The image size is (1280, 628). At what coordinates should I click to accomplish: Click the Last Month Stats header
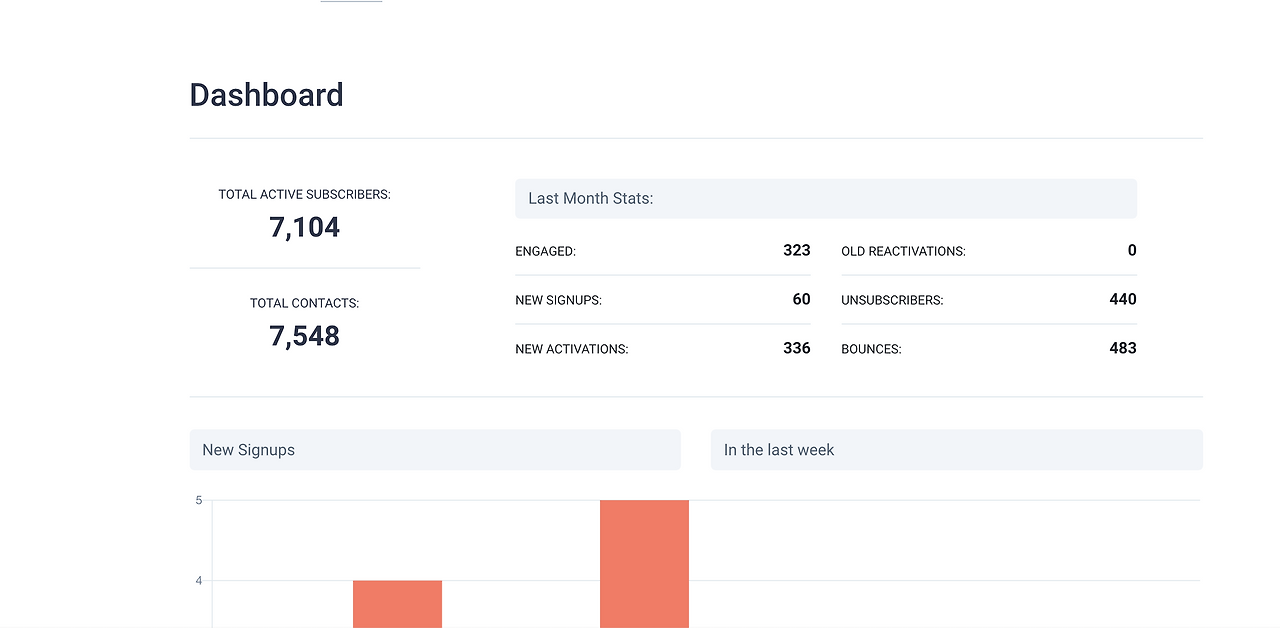(x=826, y=199)
